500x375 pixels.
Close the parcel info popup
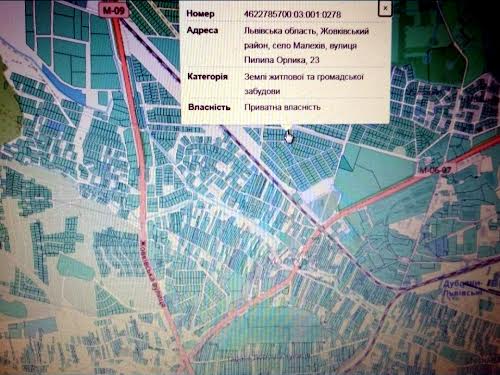(385, 8)
